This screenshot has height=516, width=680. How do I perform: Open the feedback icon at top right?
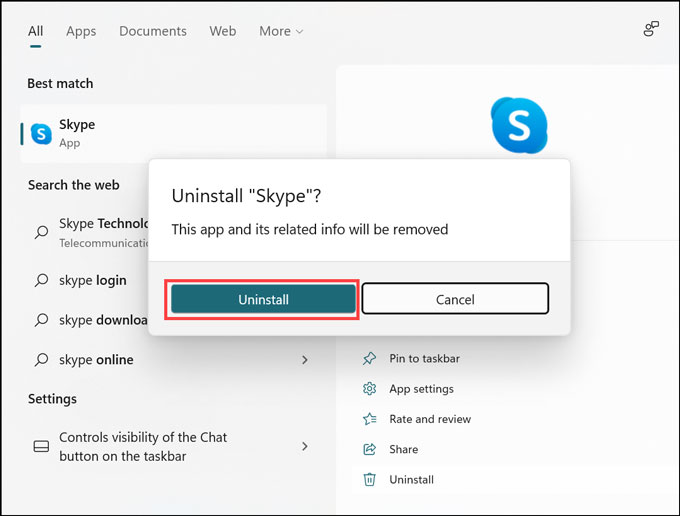click(x=651, y=29)
